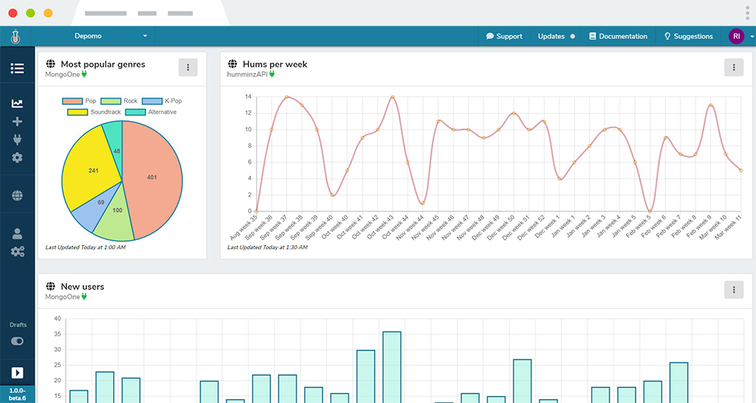Open the user icon in sidebar

click(x=17, y=233)
